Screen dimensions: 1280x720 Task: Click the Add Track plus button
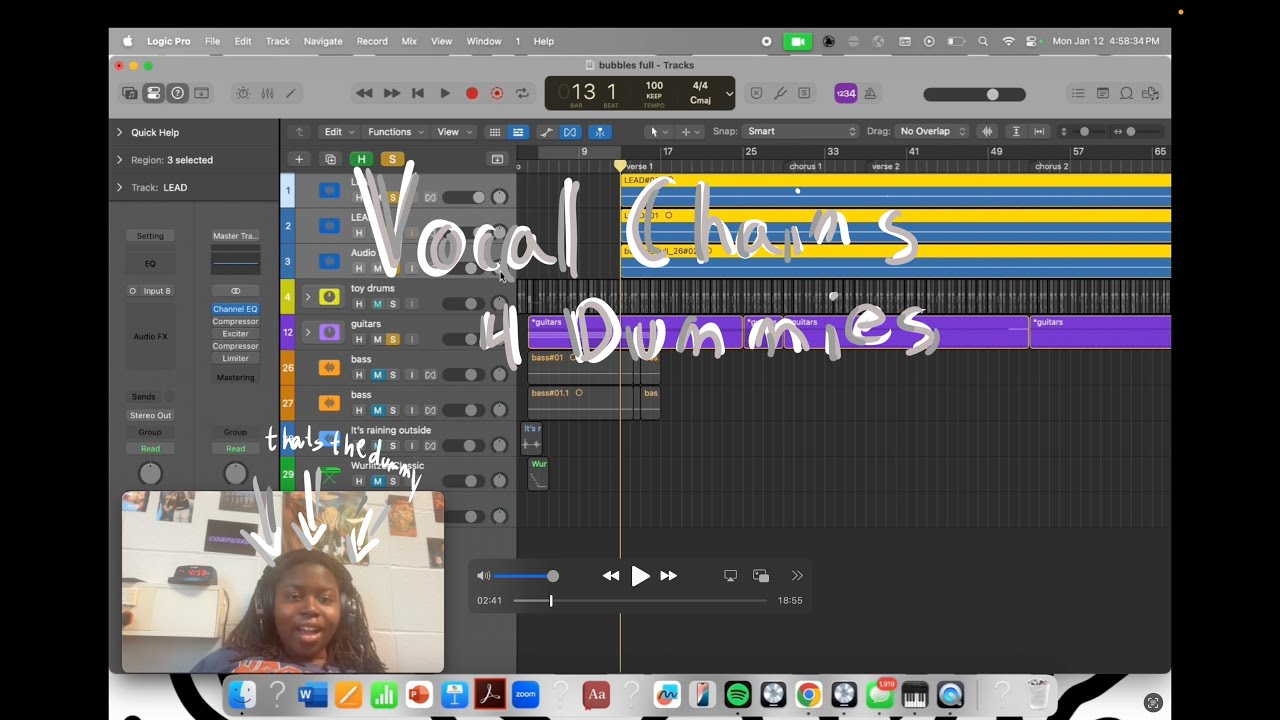click(x=298, y=159)
